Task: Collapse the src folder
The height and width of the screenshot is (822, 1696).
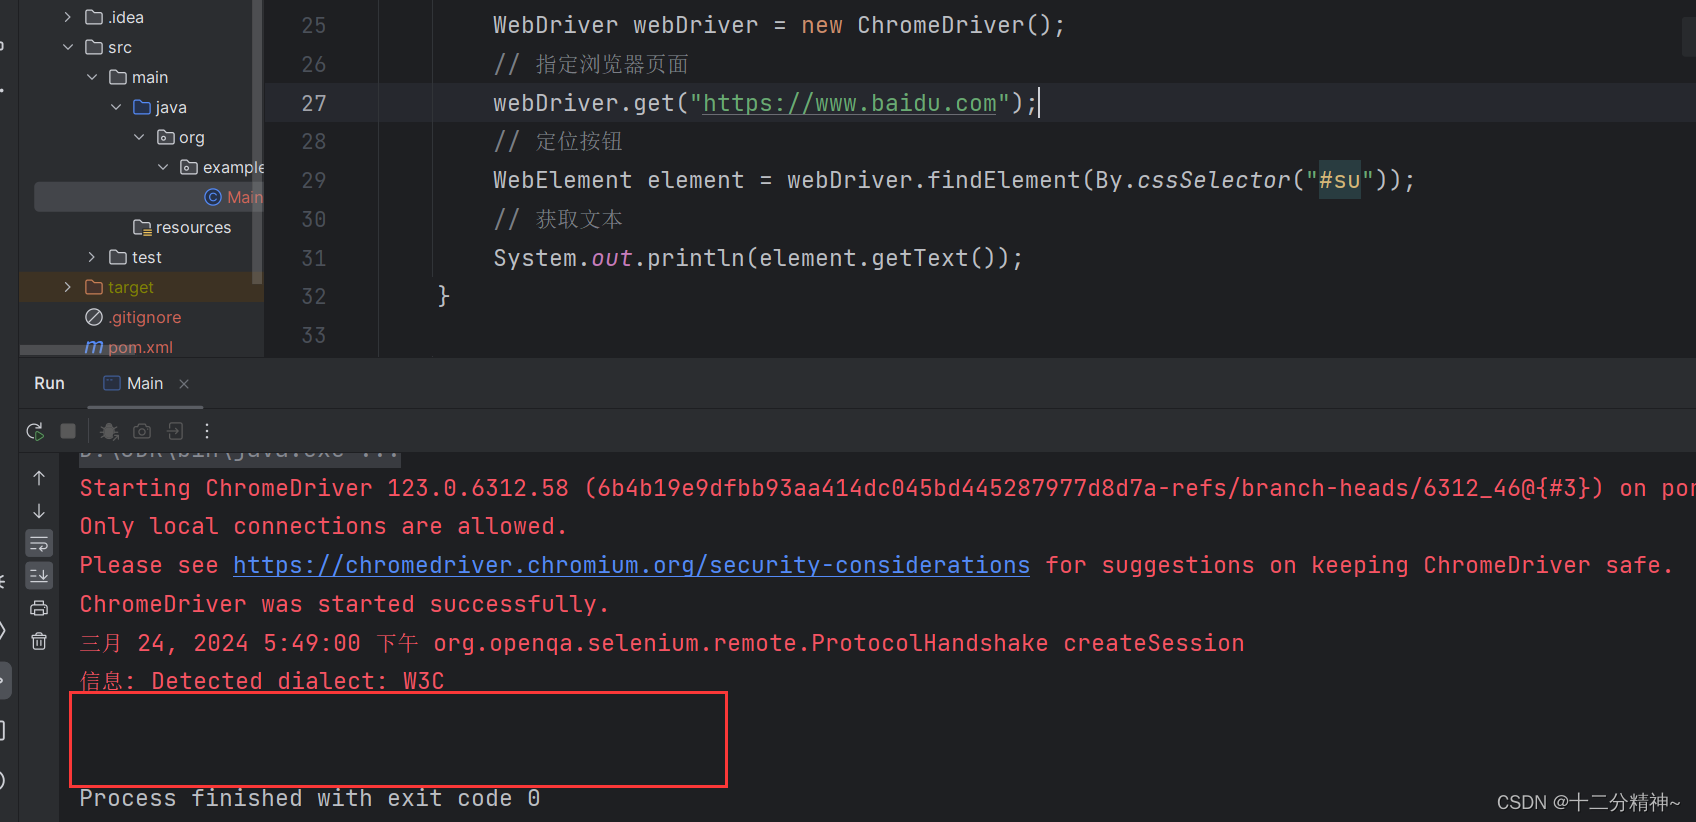Action: pyautogui.click(x=67, y=47)
